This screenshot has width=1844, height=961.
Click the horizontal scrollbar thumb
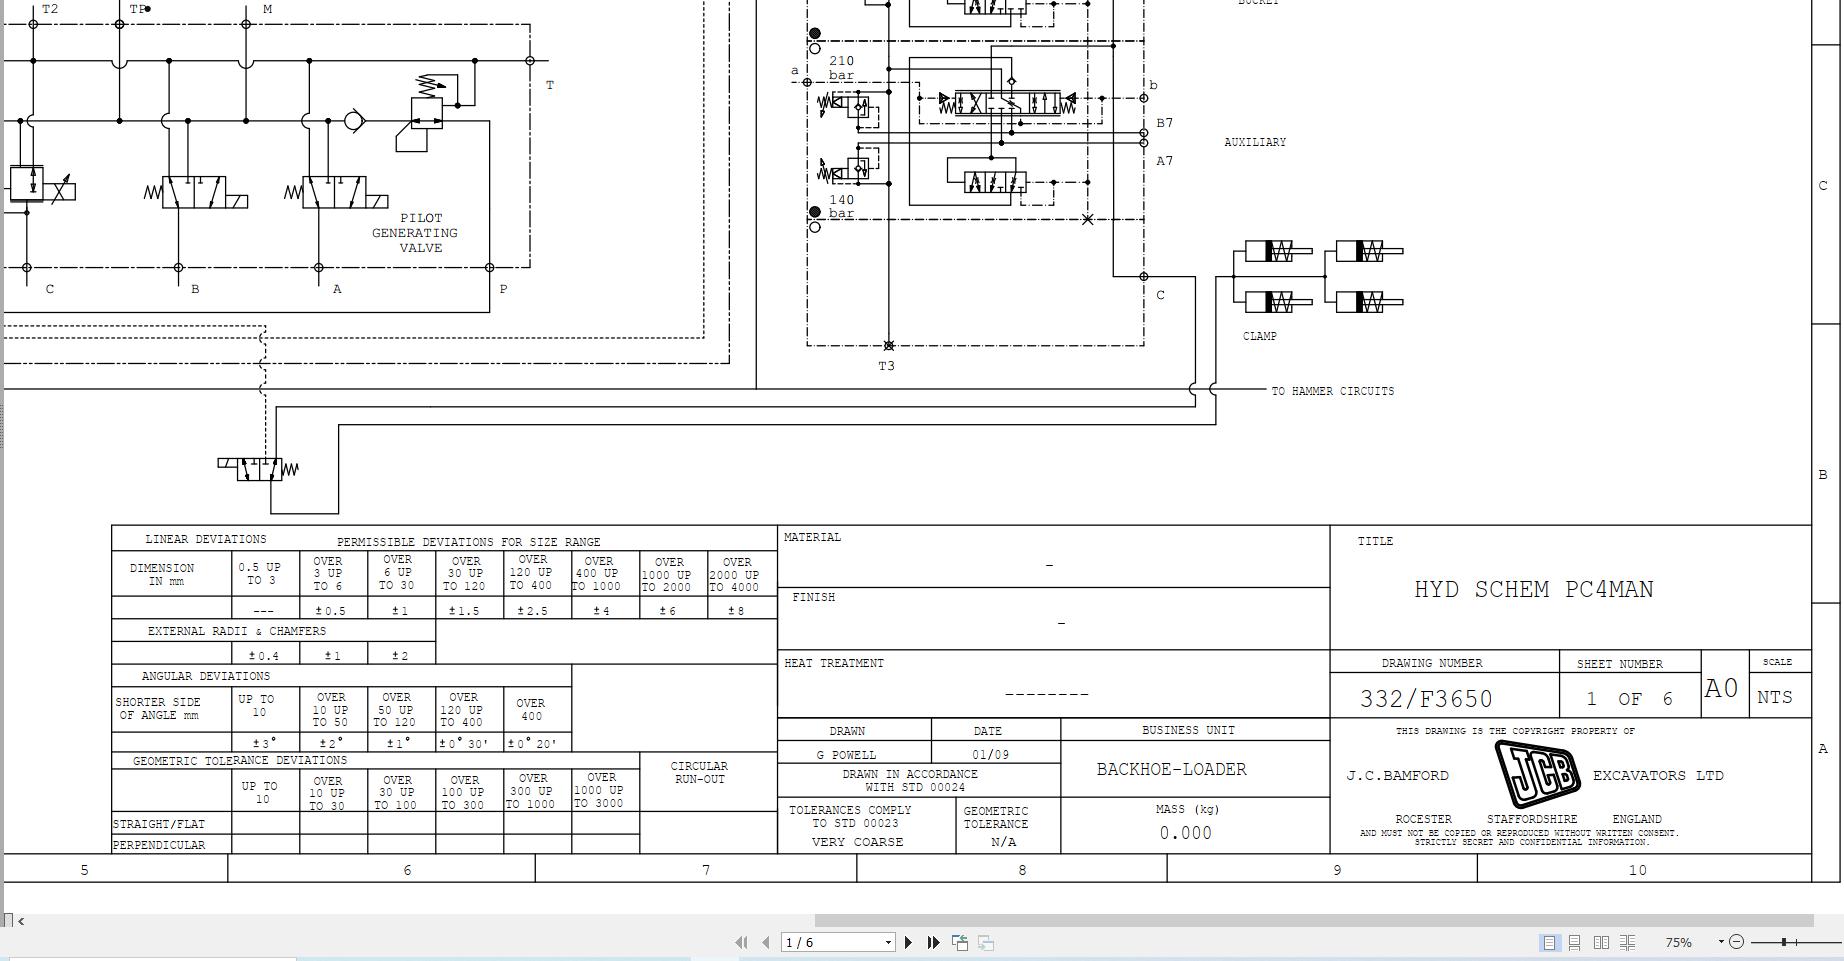click(1314, 921)
